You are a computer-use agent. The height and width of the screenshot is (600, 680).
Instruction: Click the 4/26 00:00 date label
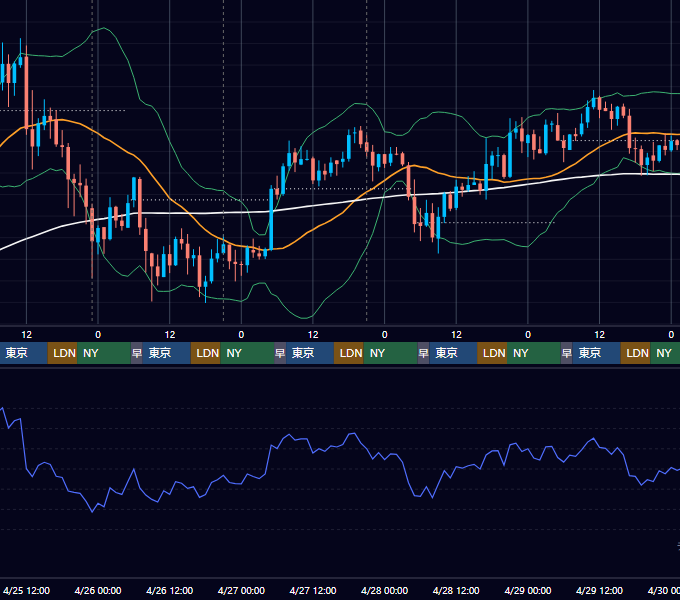[98, 590]
